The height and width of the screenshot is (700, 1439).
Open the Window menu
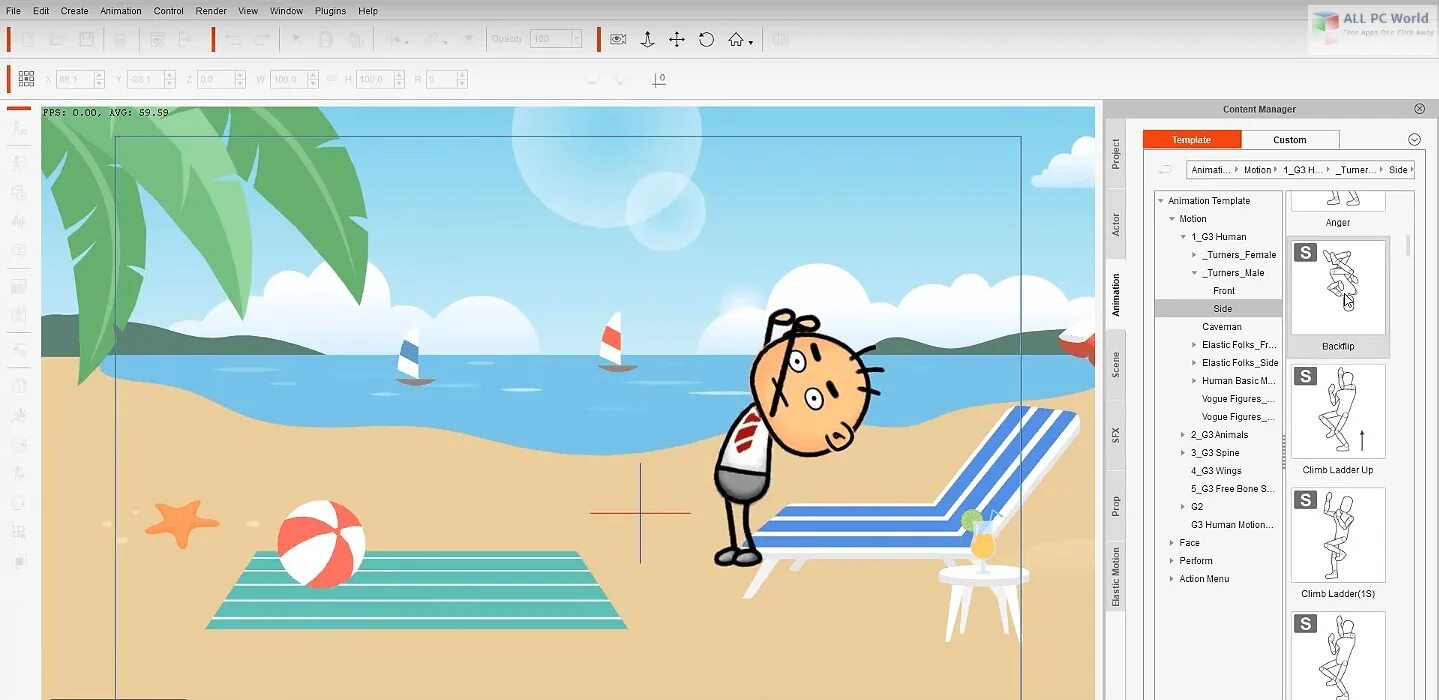tap(286, 11)
